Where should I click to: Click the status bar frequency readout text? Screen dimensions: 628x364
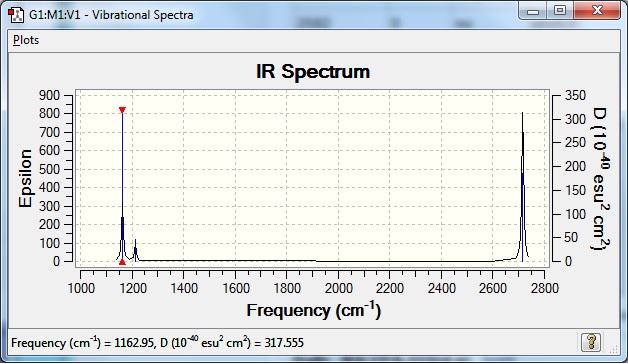(x=157, y=342)
